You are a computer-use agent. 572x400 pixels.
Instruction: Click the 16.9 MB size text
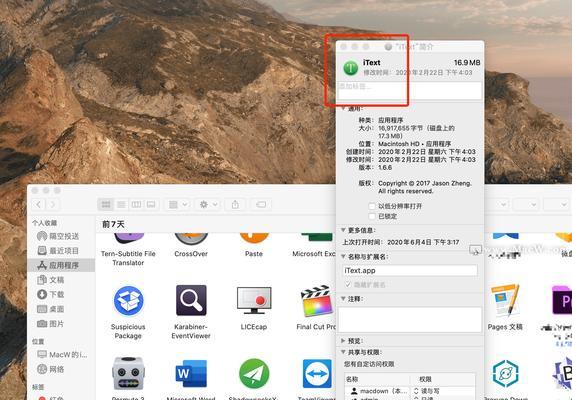(467, 63)
